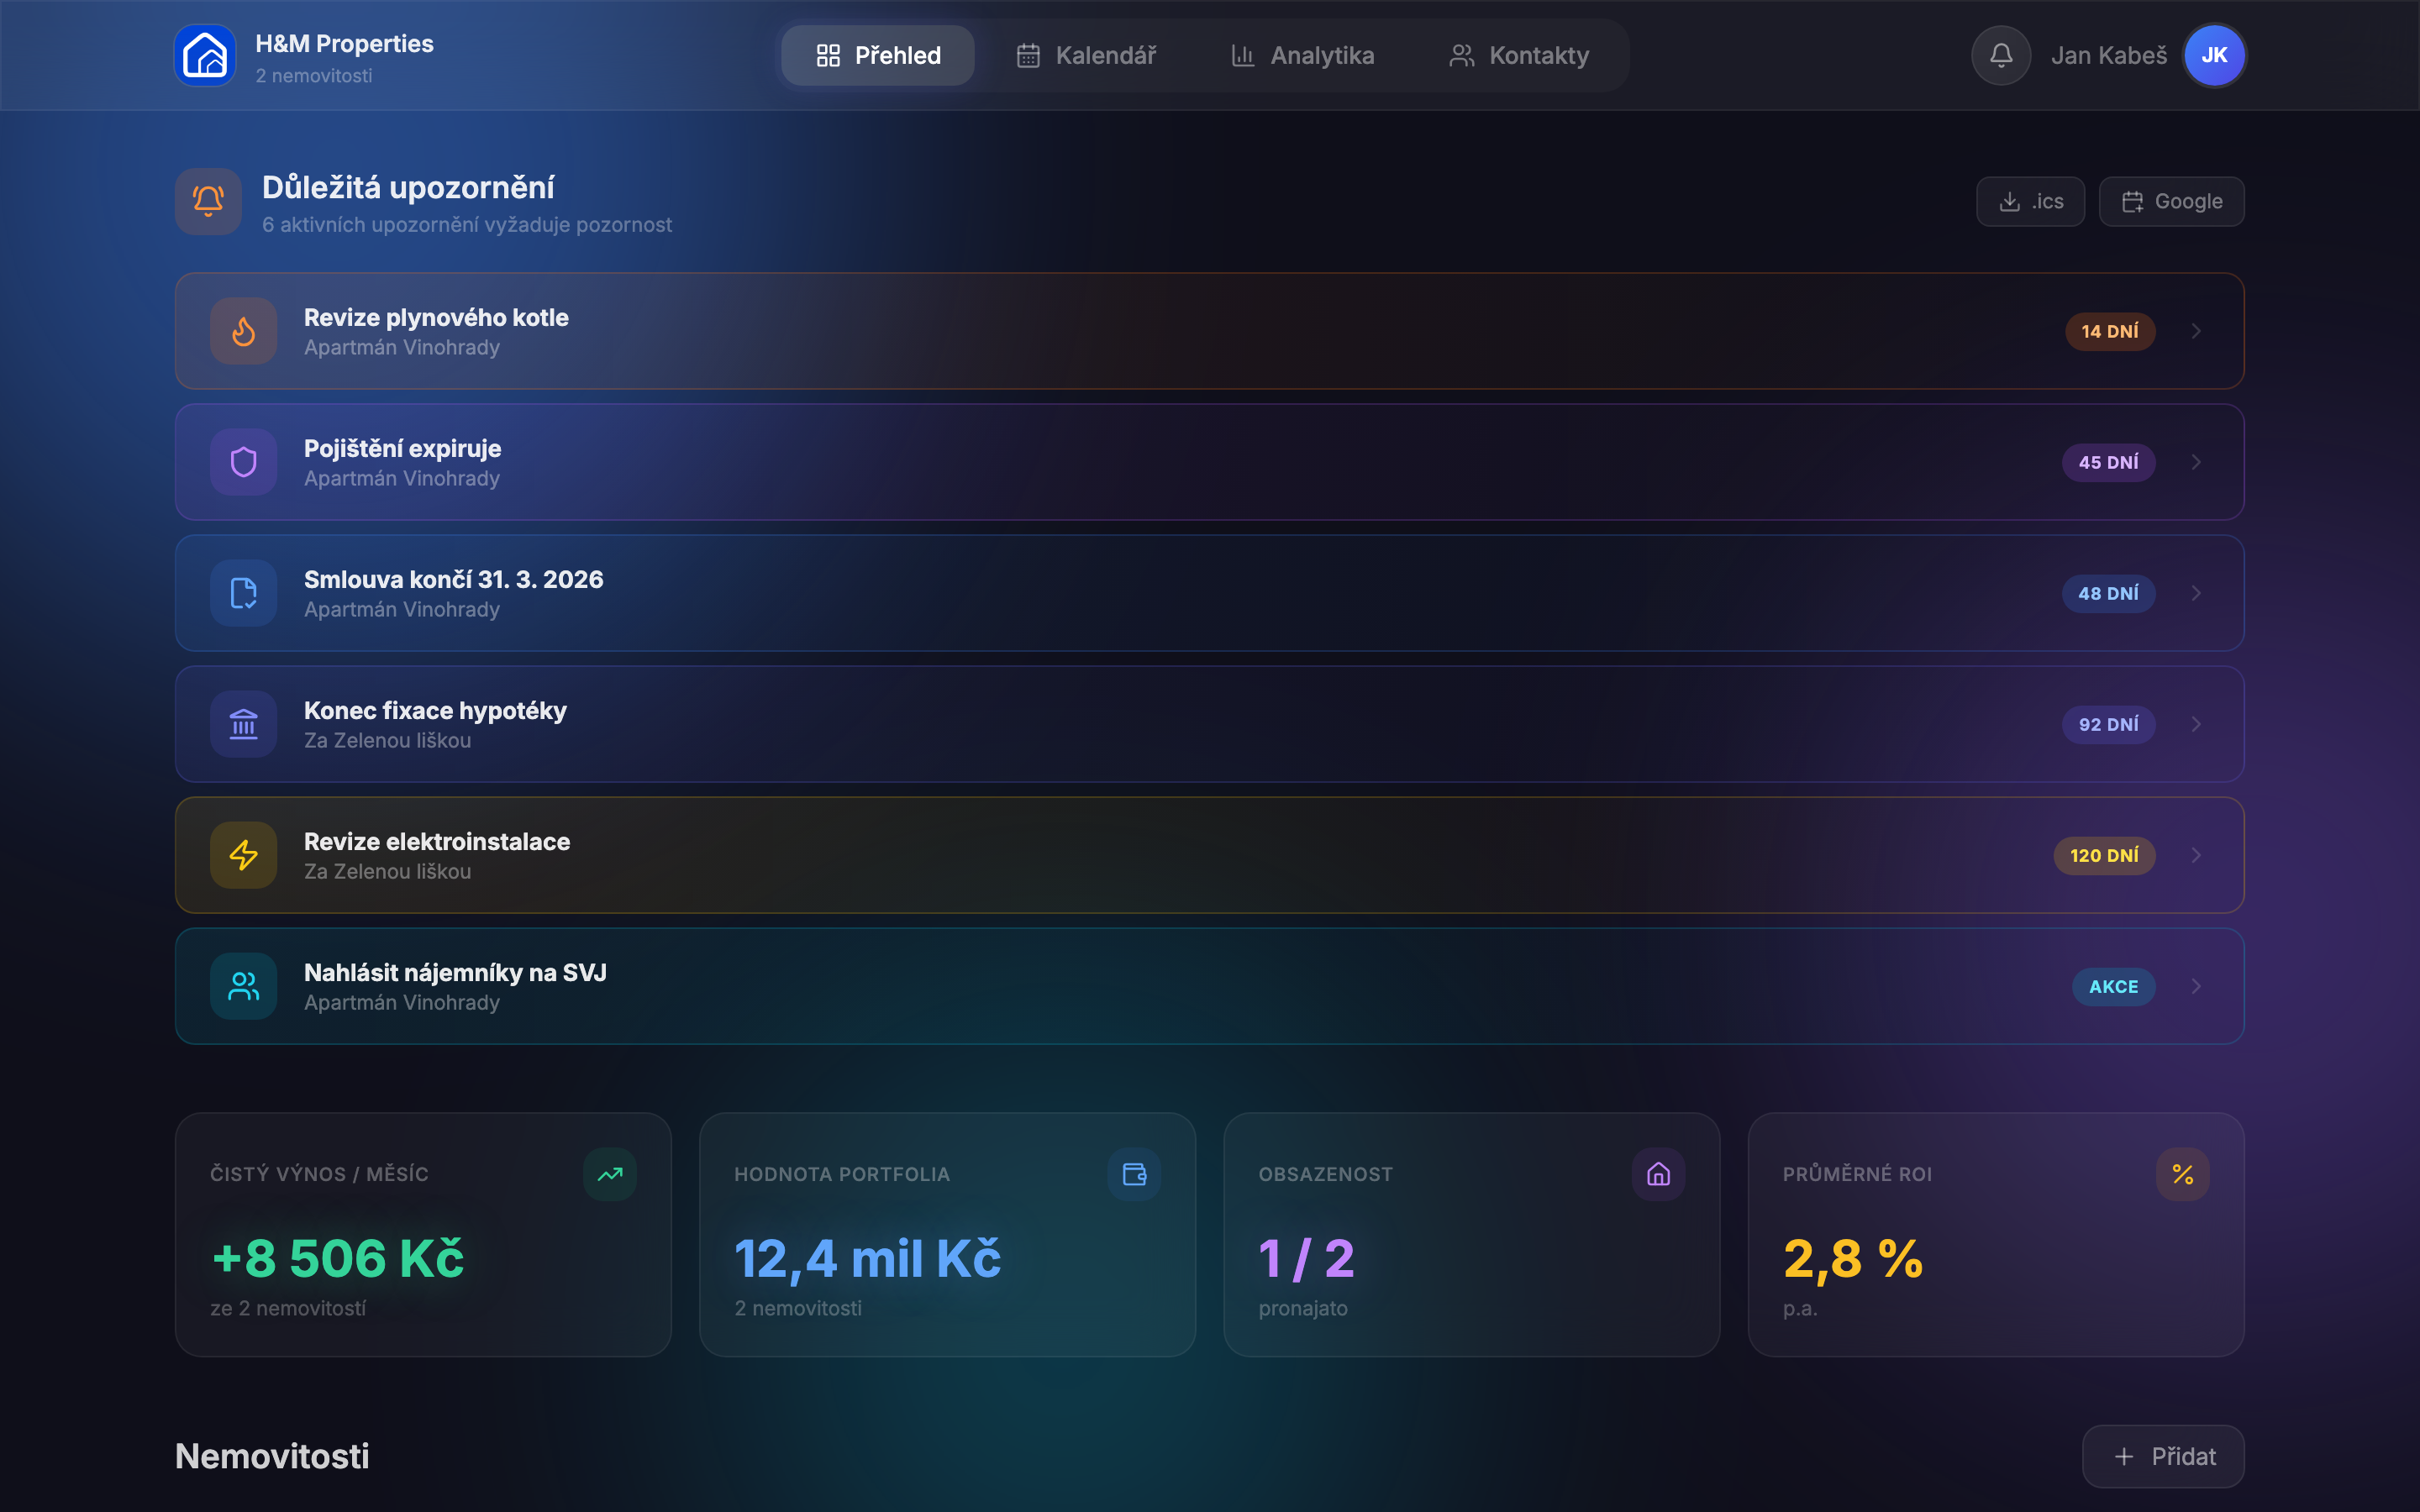Click the 45 DNÍ badge
The width and height of the screenshot is (2420, 1512).
[2108, 462]
